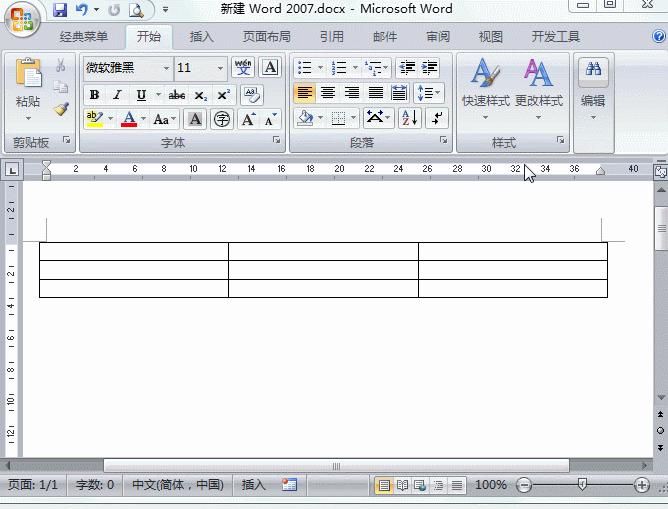Click the horizontal scrollbar thumb
This screenshot has height=509, width=668.
coord(336,466)
